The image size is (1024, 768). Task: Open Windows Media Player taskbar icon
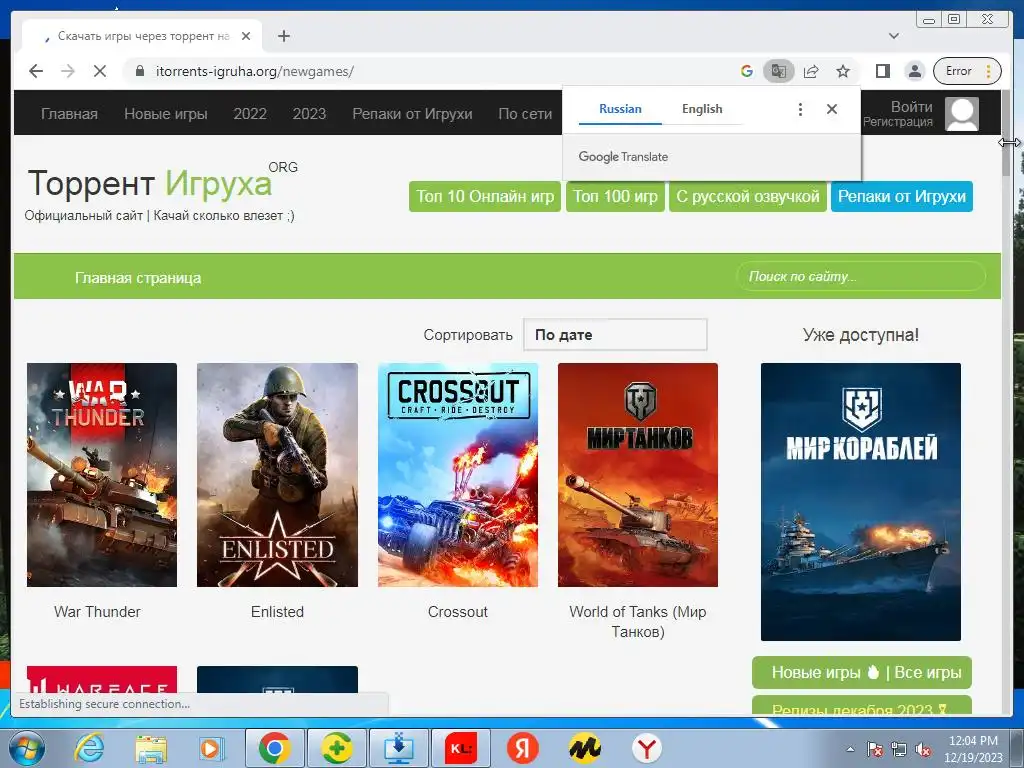pos(210,748)
